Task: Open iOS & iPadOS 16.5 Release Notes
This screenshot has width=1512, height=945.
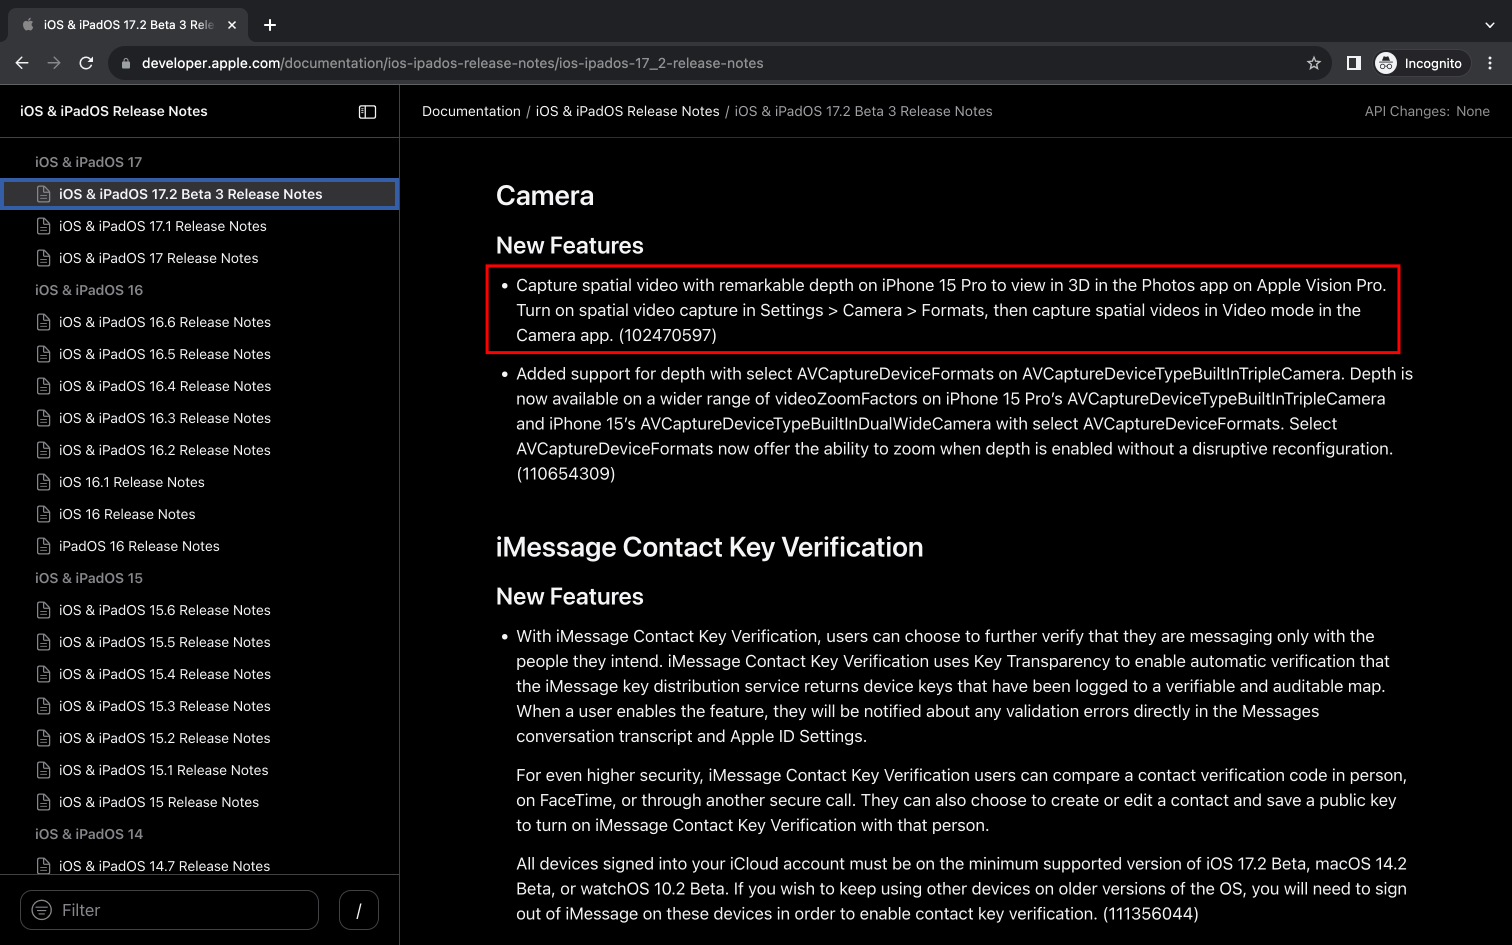Action: coord(164,354)
